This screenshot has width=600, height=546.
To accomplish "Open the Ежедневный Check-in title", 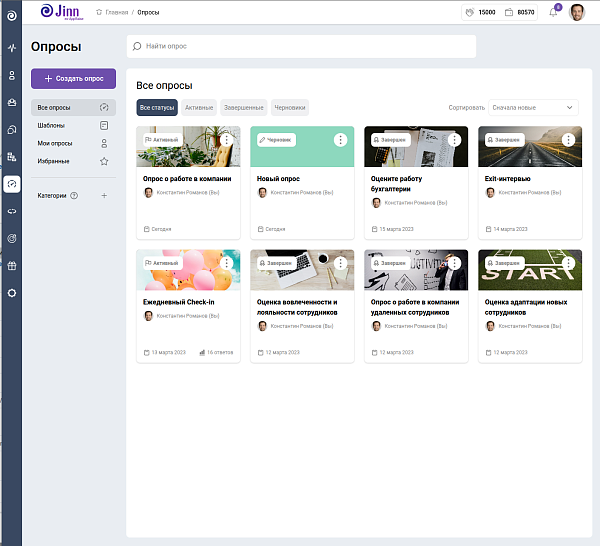I will [179, 302].
